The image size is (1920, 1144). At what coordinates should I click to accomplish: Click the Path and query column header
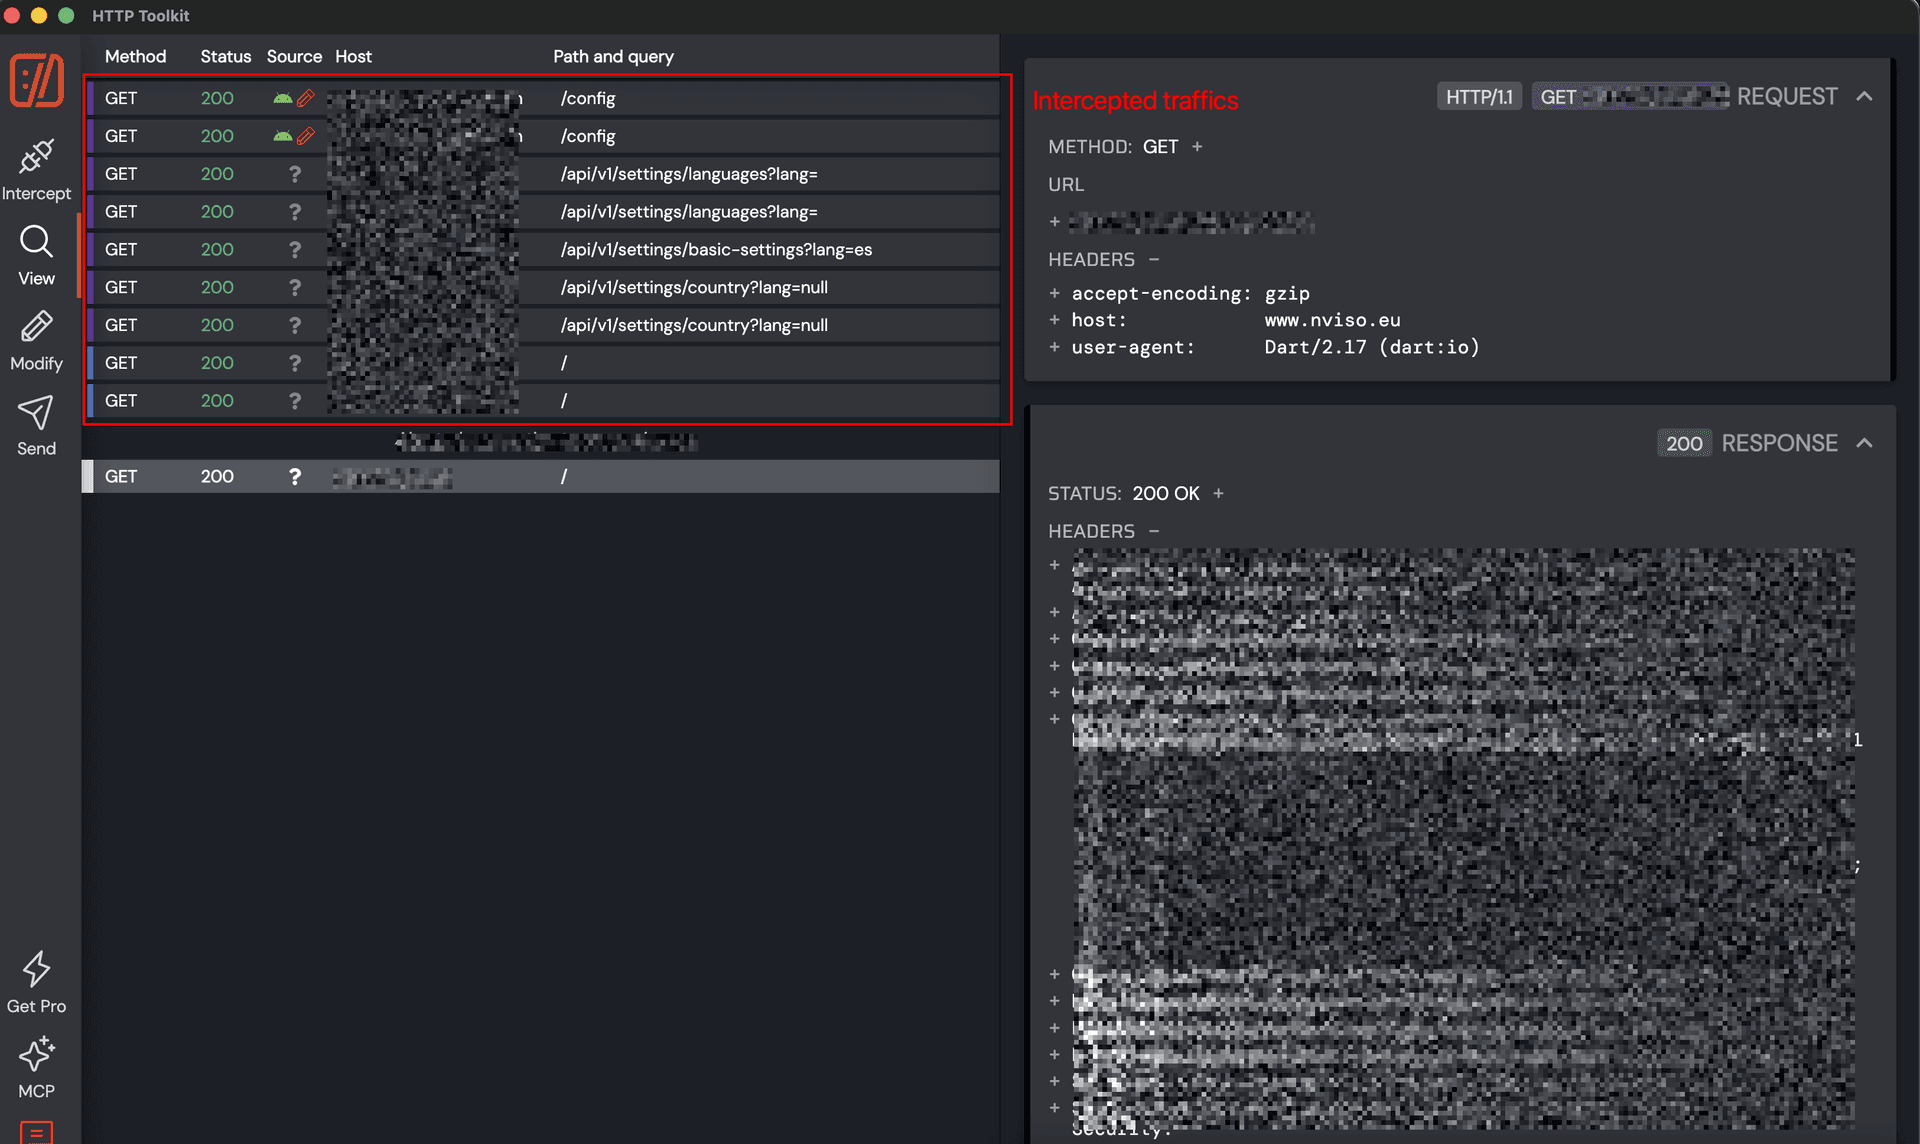(x=613, y=56)
